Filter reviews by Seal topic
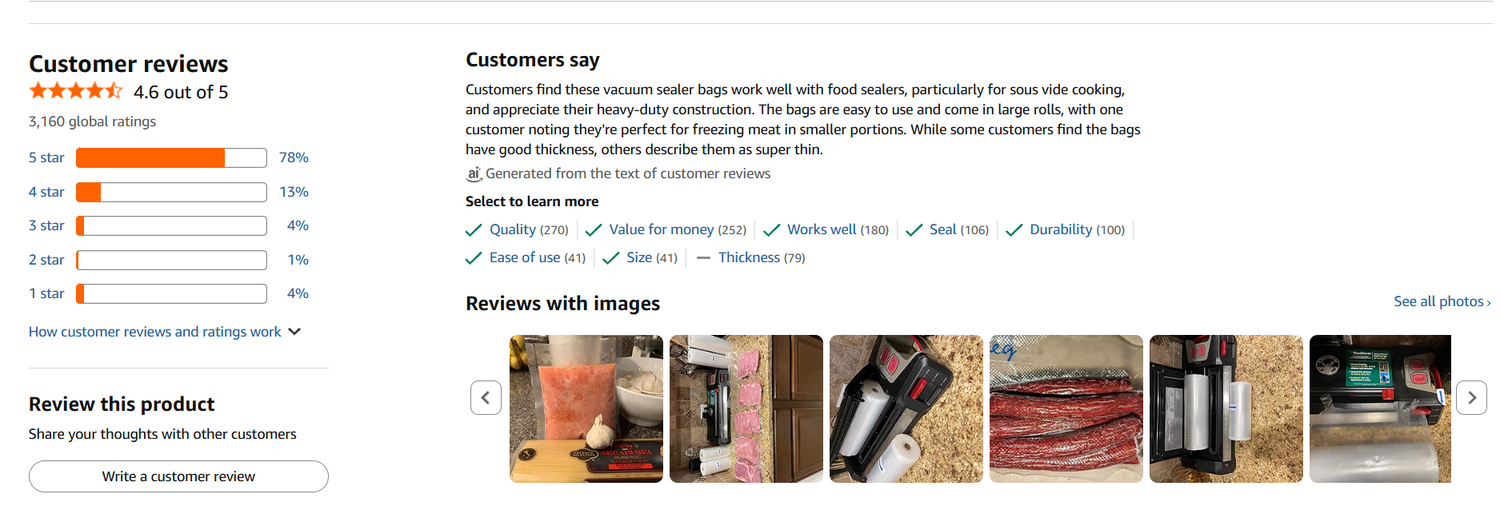The width and height of the screenshot is (1500, 510). 942,230
